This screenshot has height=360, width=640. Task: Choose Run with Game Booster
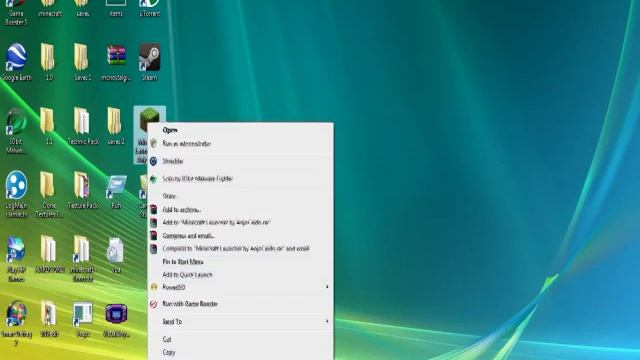240,304
